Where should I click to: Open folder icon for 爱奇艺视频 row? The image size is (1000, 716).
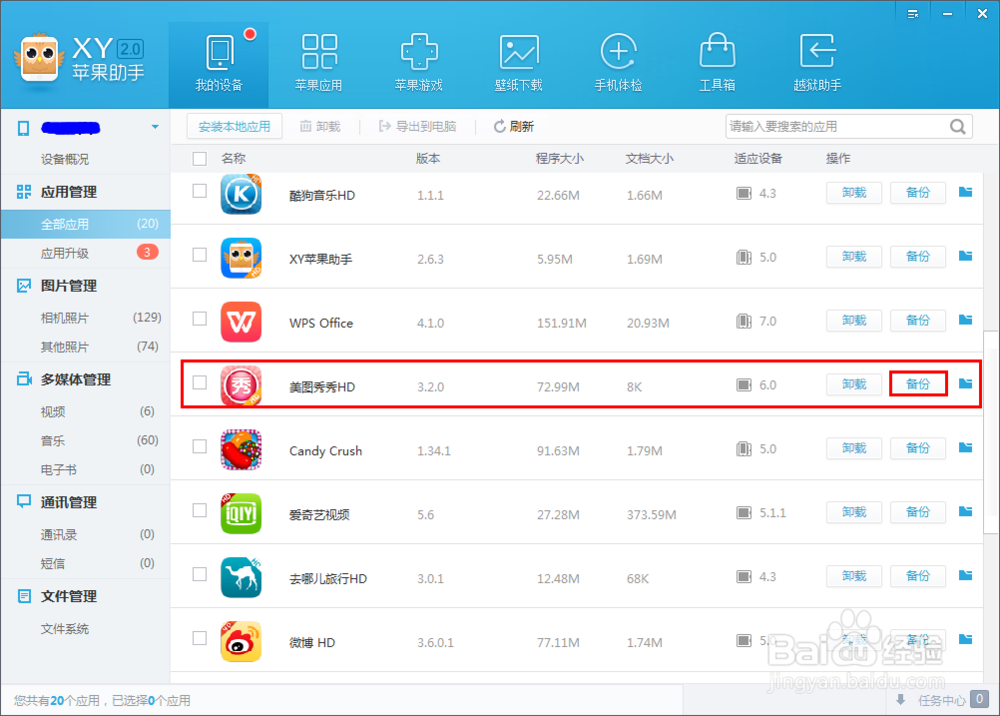pos(966,511)
